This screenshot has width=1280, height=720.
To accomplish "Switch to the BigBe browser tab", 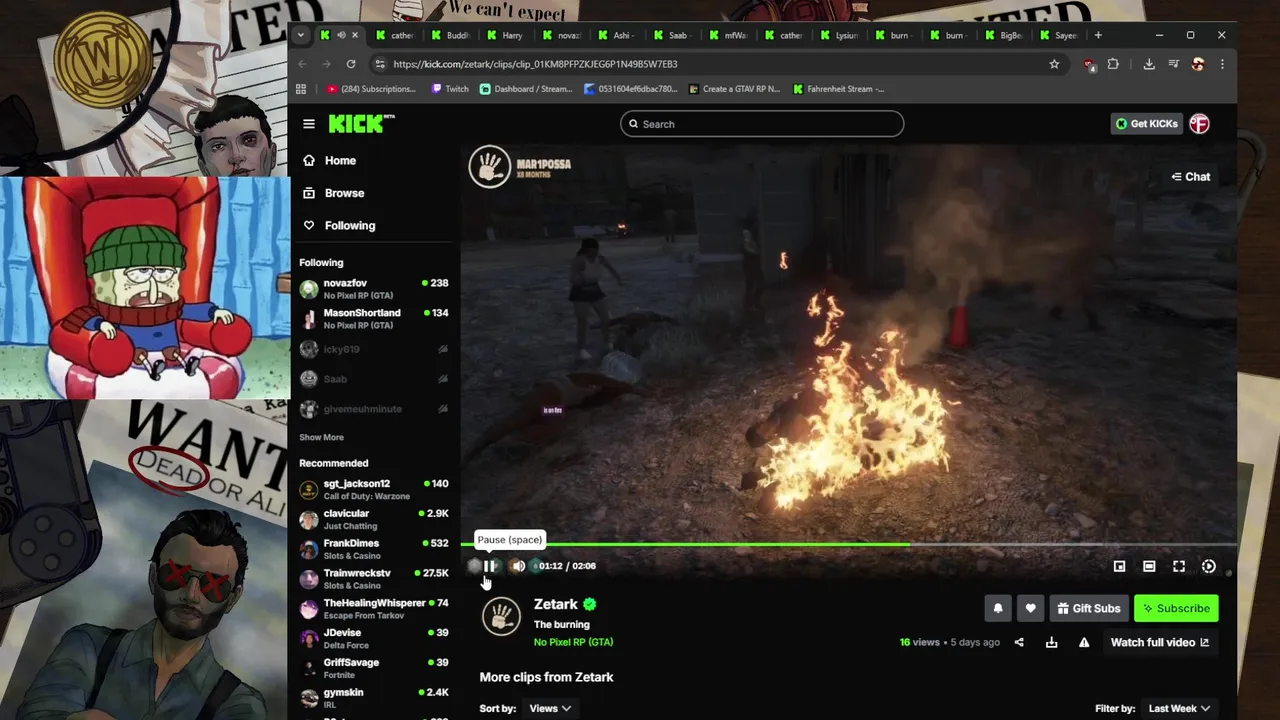I will click(1003, 35).
